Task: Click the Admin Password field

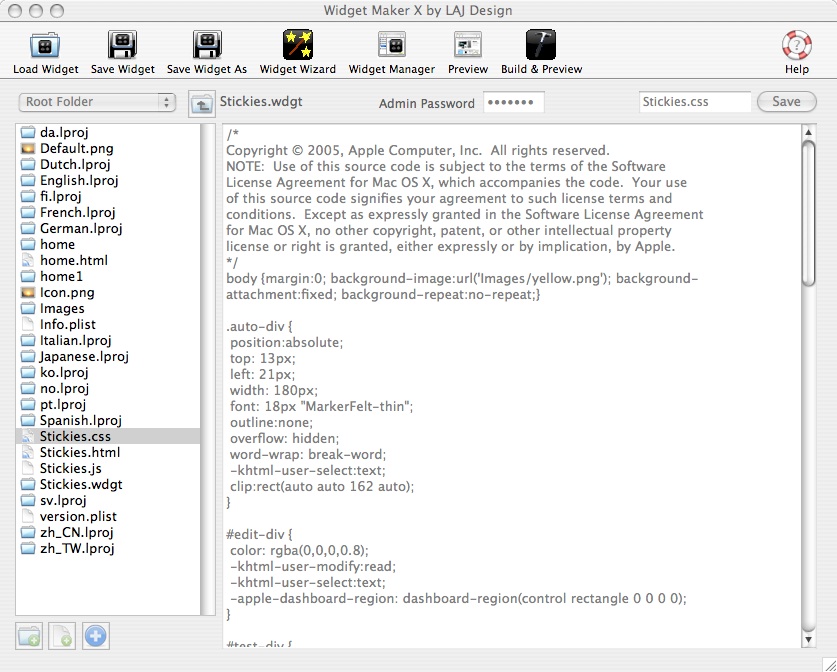Action: coord(514,102)
